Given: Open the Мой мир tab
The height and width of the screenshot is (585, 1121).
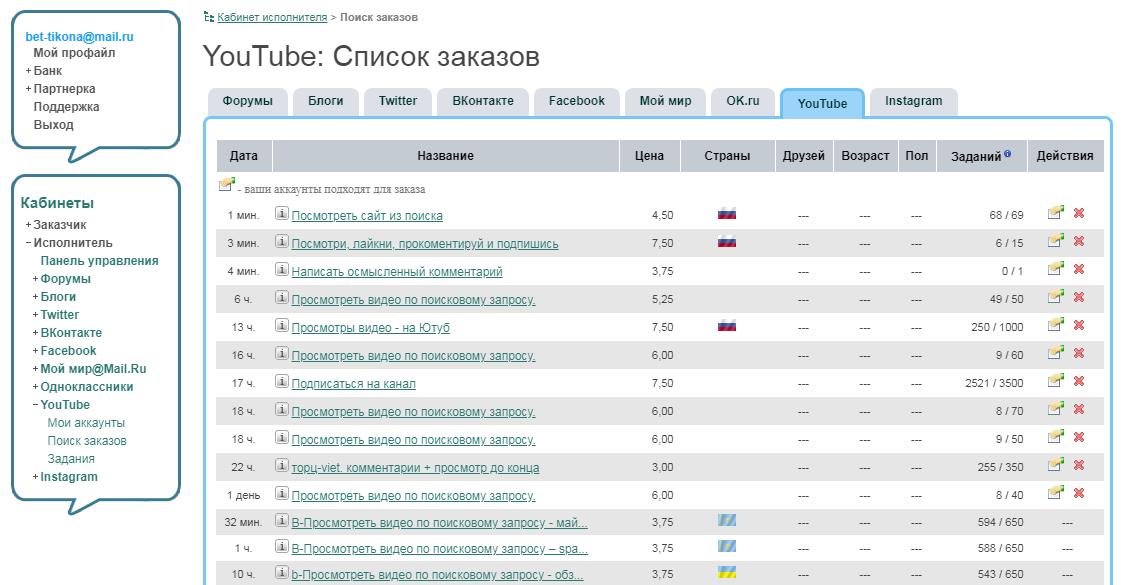Looking at the screenshot, I should click(x=665, y=102).
